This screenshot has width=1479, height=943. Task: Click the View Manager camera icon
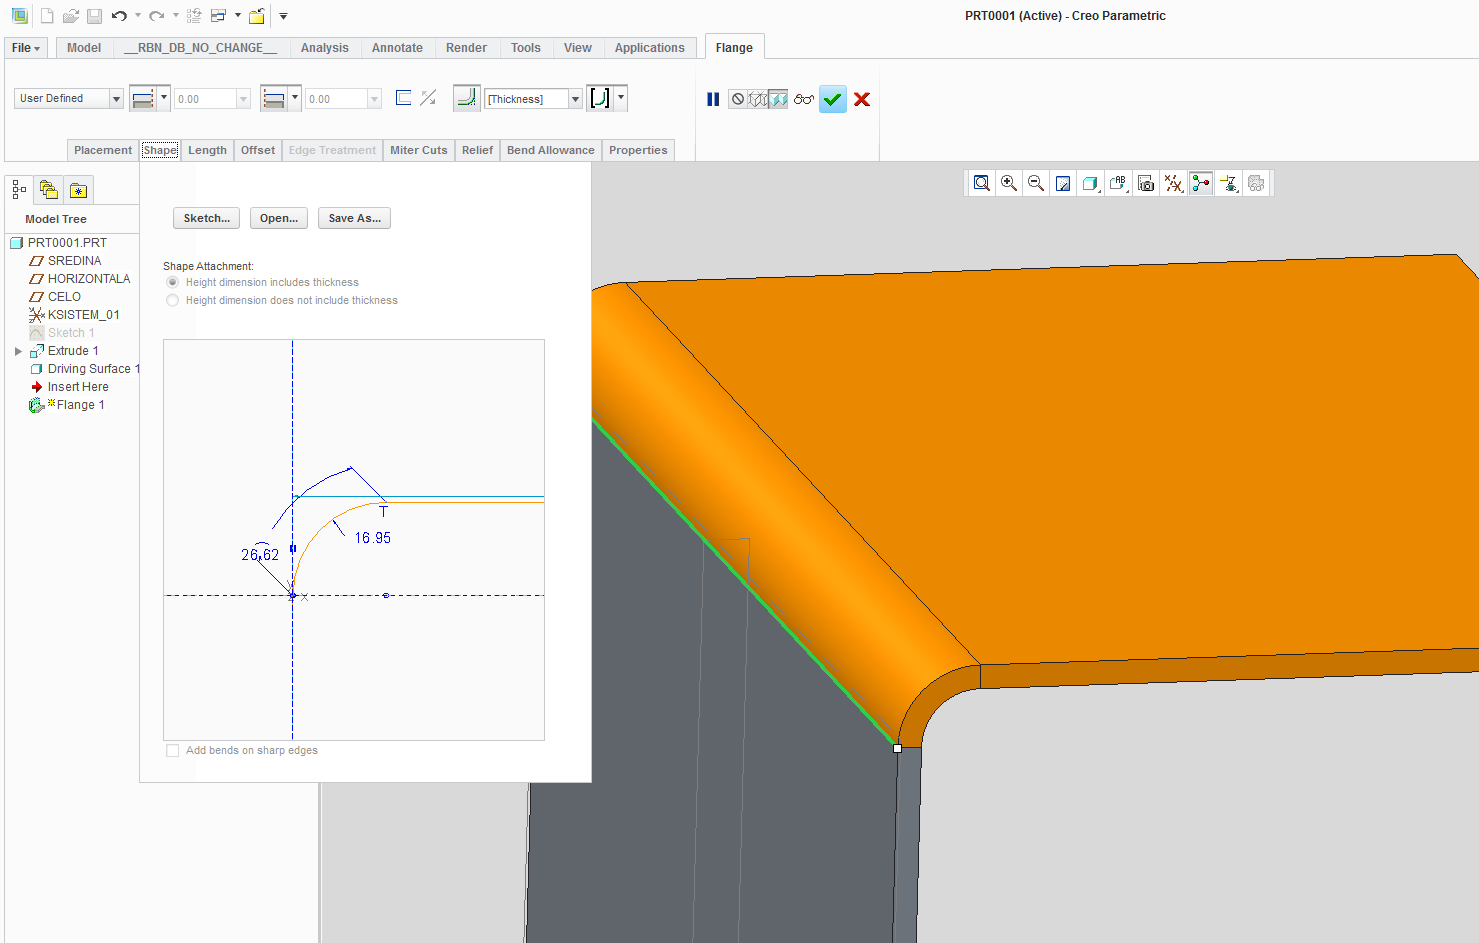[1146, 183]
